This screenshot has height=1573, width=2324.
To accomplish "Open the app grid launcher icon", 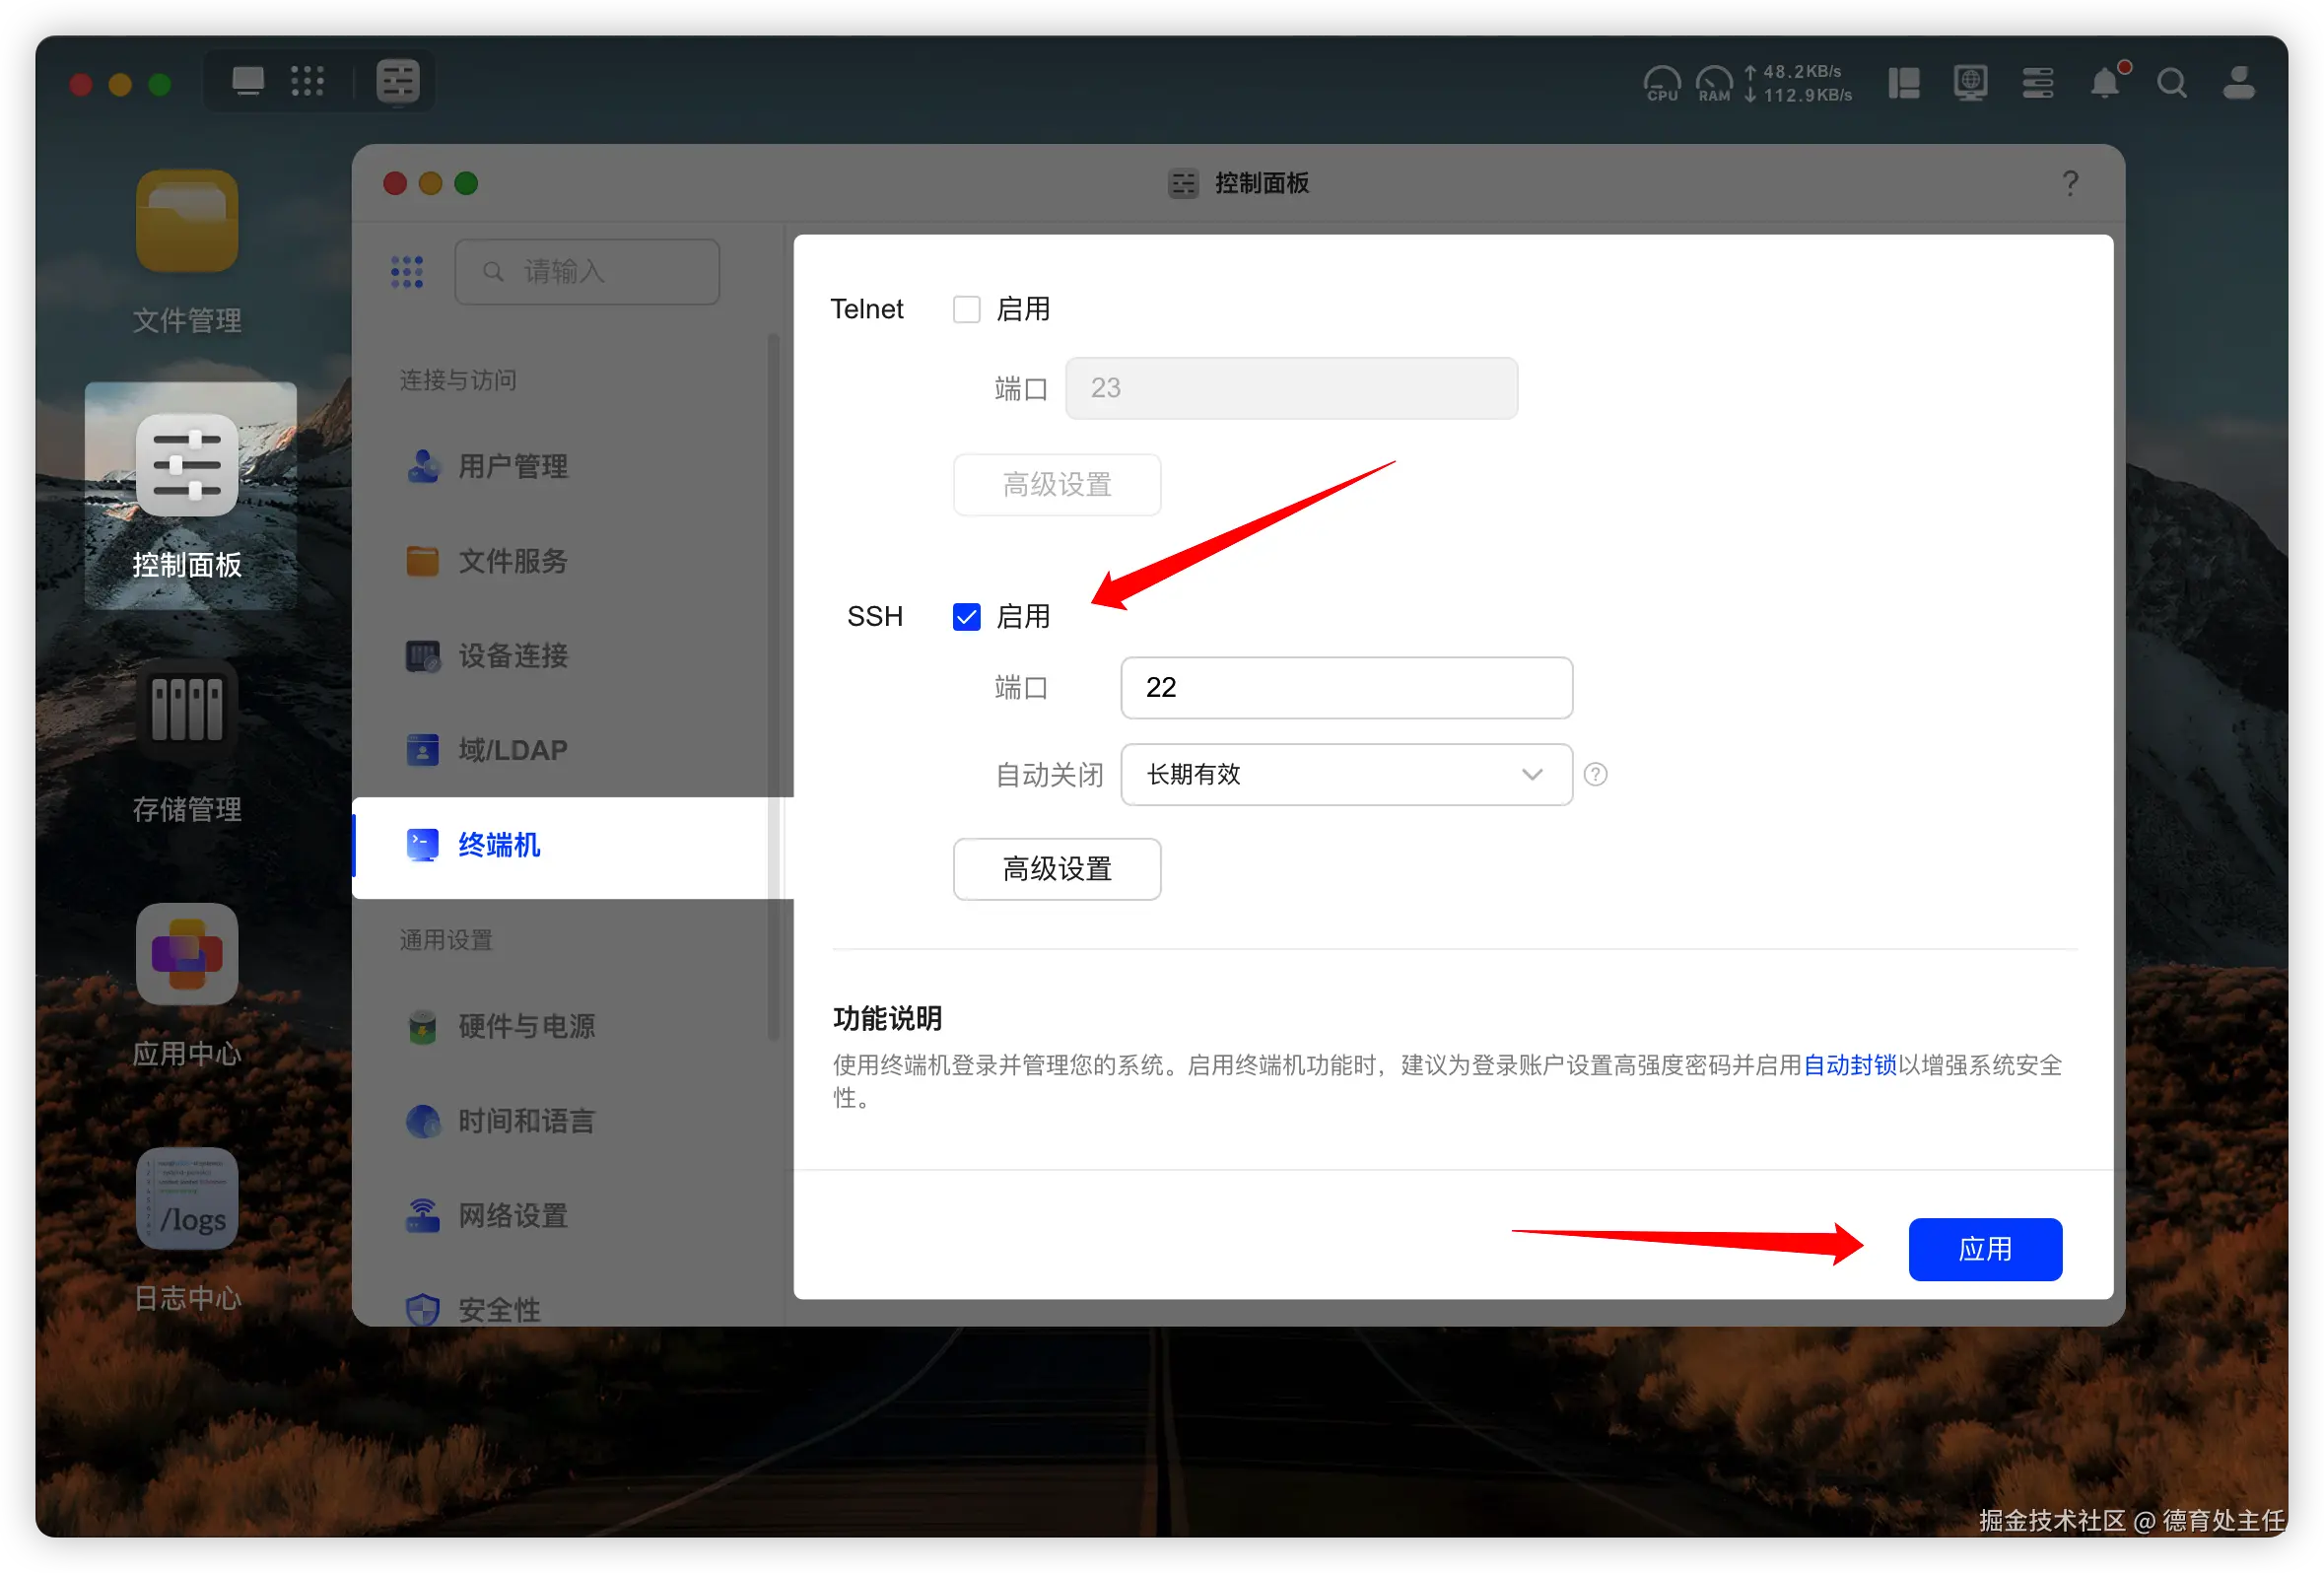I will pyautogui.click(x=307, y=81).
